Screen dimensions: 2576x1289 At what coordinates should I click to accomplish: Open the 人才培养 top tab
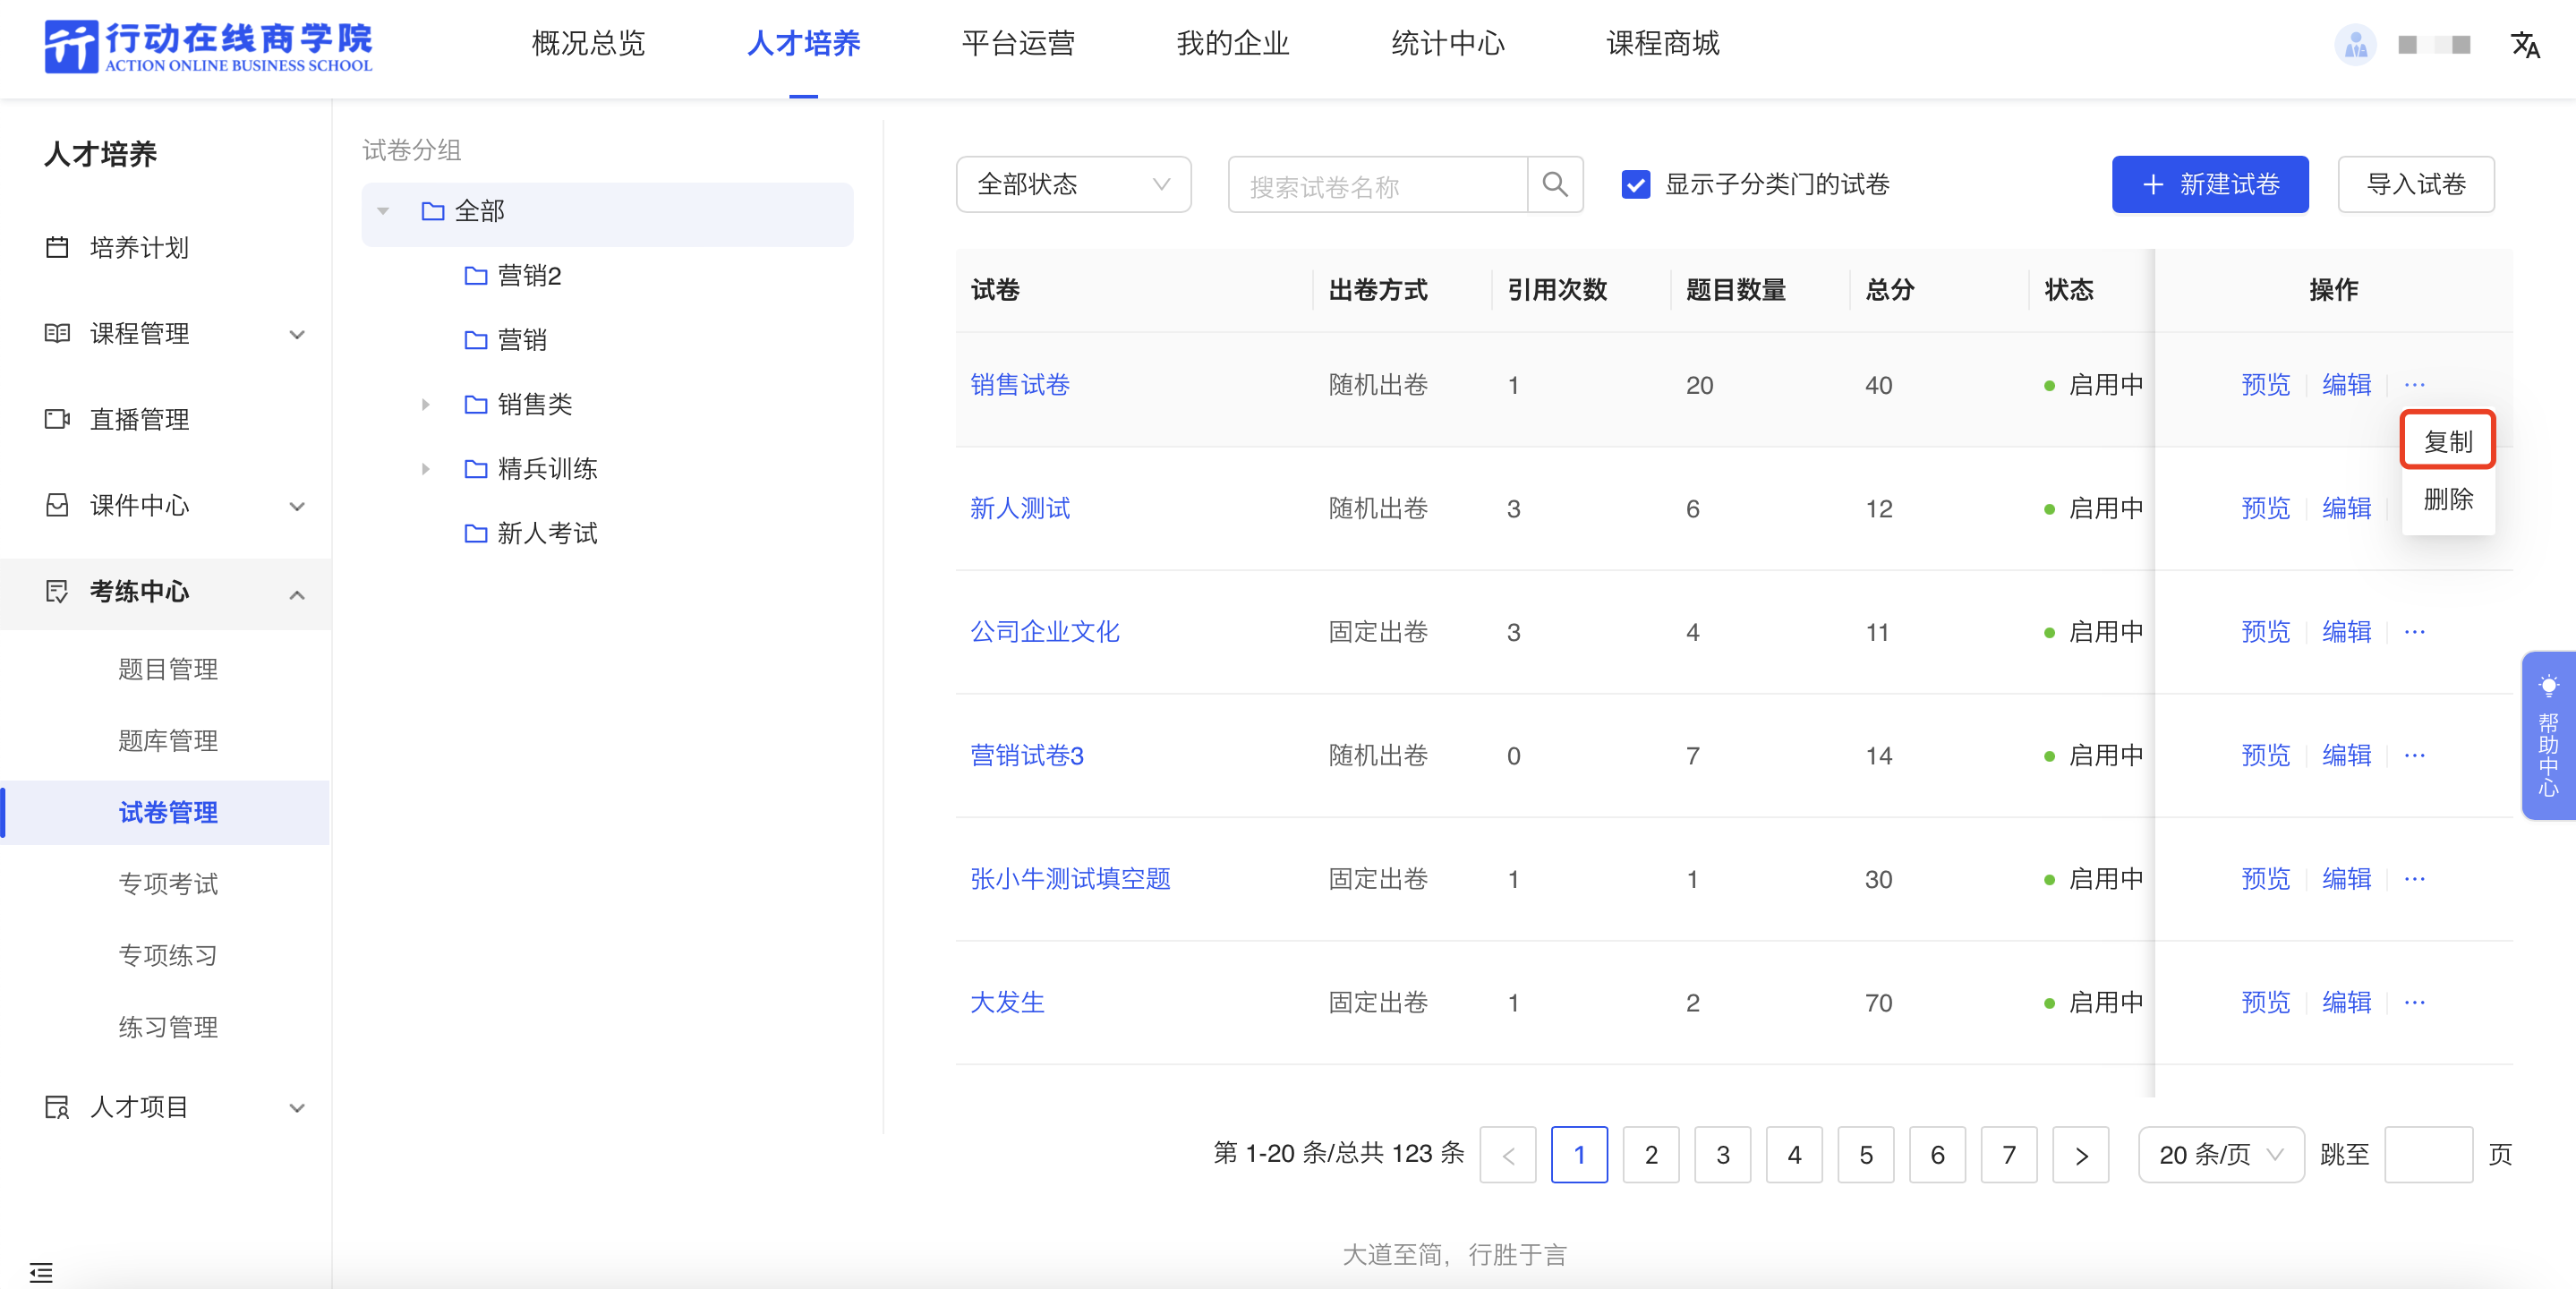(803, 43)
